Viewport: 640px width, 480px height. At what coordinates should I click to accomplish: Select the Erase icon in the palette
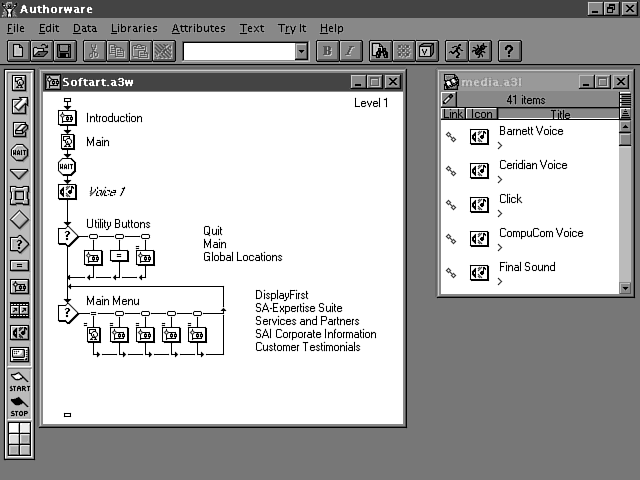click(x=19, y=129)
